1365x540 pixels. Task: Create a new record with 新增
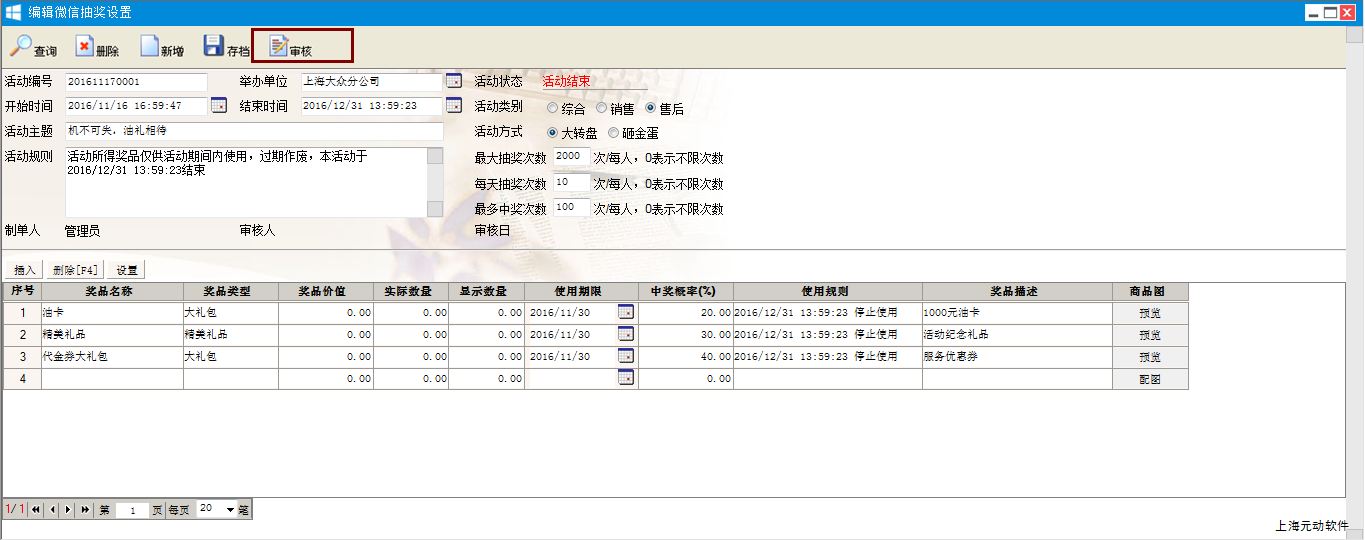pyautogui.click(x=150, y=46)
